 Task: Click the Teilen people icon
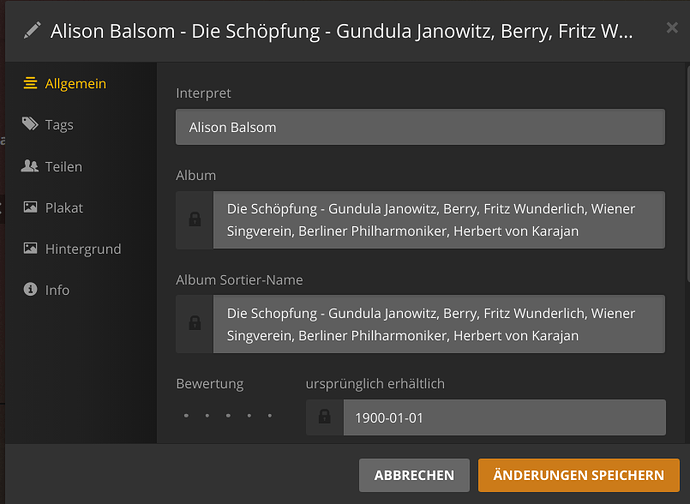click(x=30, y=166)
